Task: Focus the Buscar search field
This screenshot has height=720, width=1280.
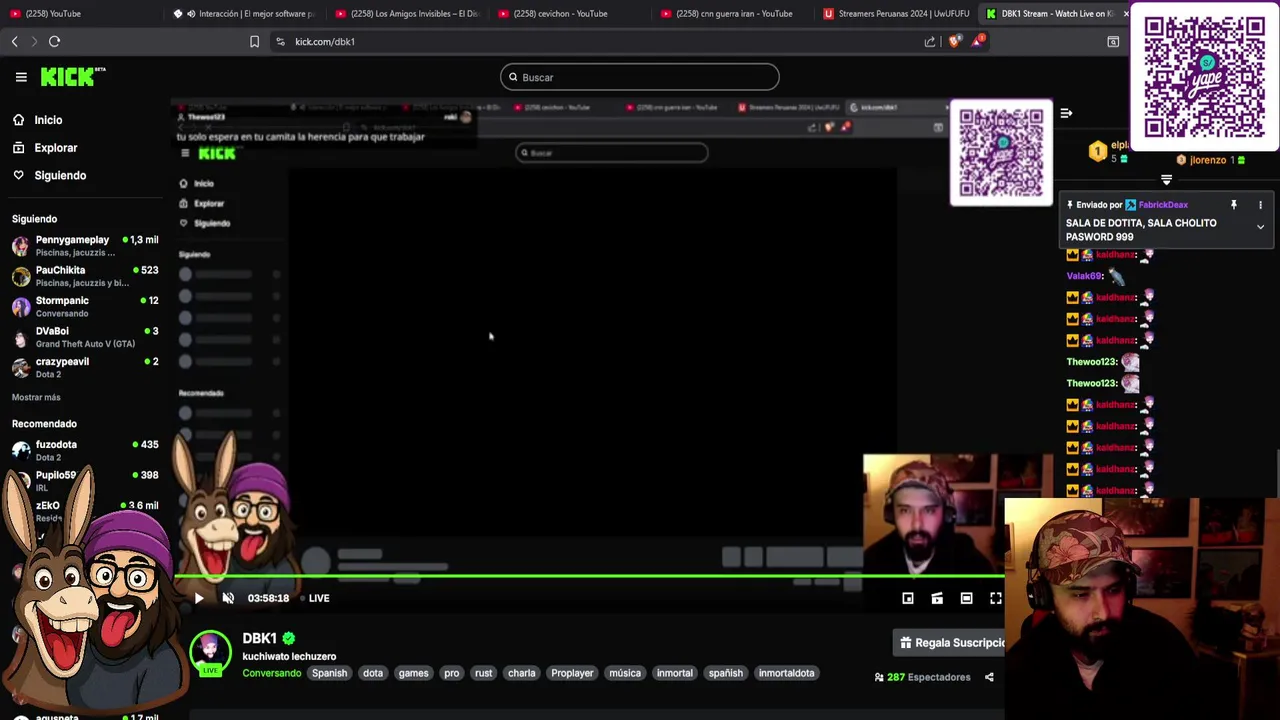Action: coord(640,77)
